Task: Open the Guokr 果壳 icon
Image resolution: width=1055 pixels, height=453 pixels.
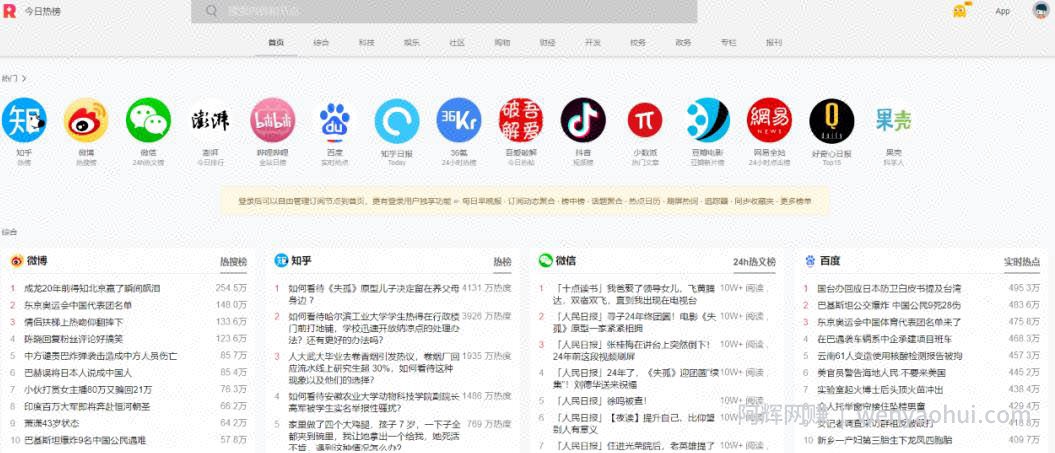Action: click(894, 120)
